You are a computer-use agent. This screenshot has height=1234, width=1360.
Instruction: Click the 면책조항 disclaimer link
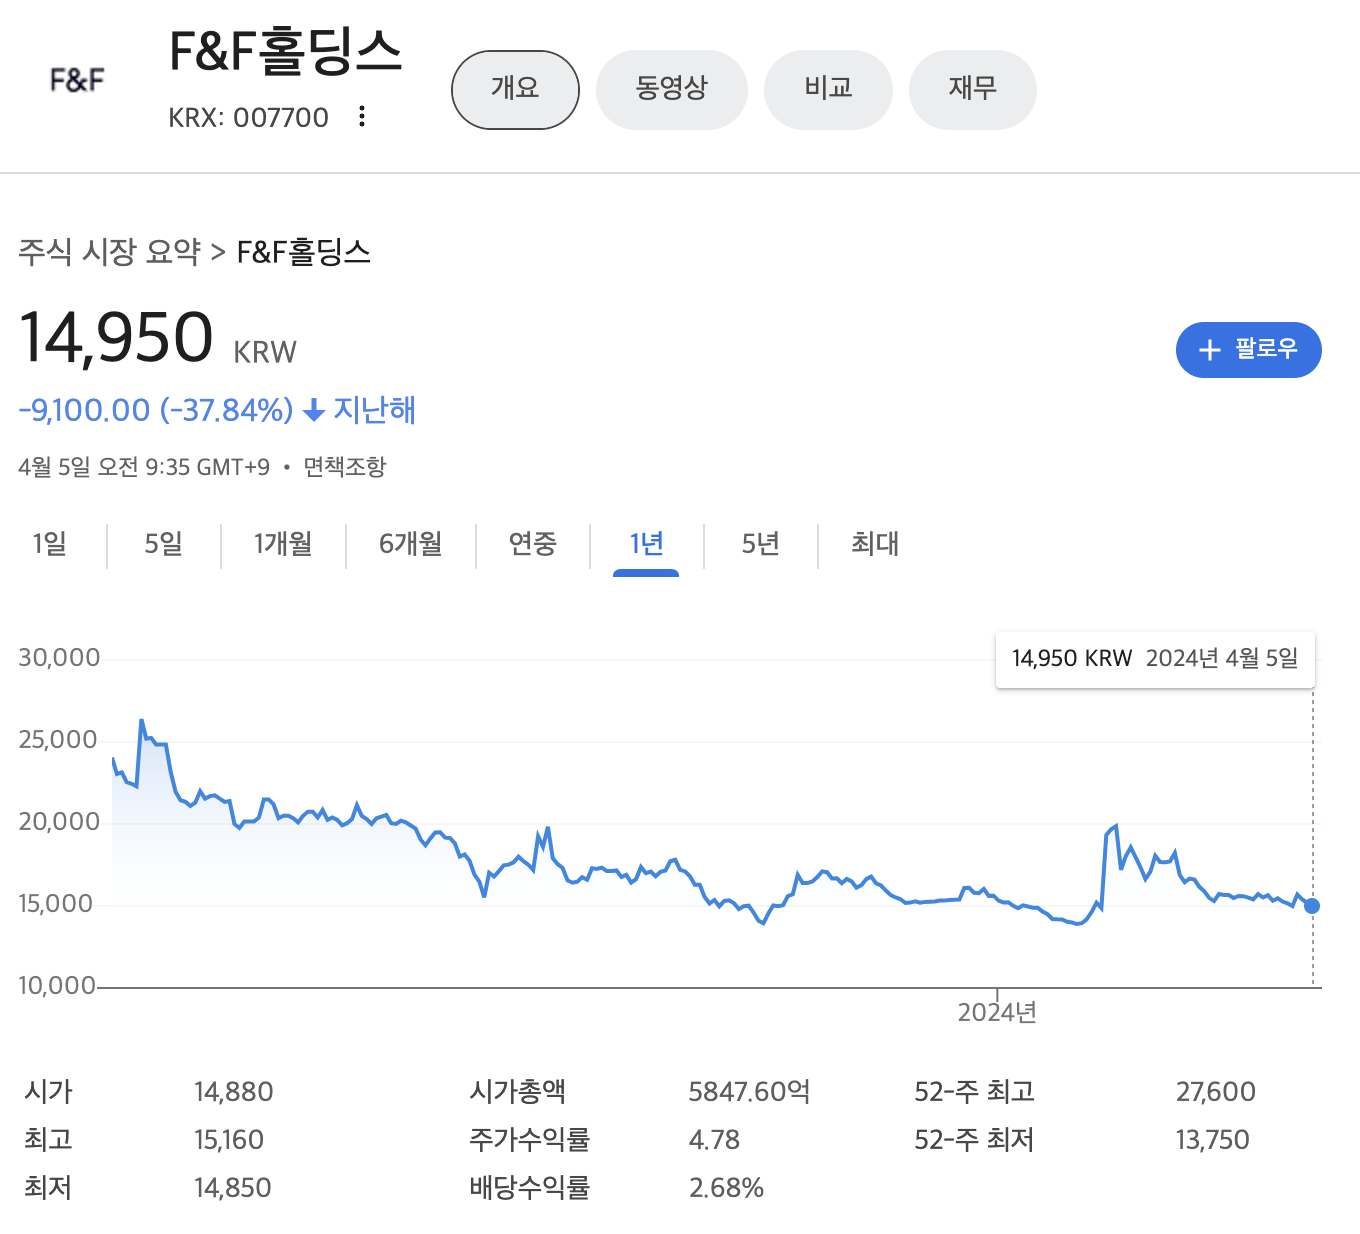pos(345,467)
